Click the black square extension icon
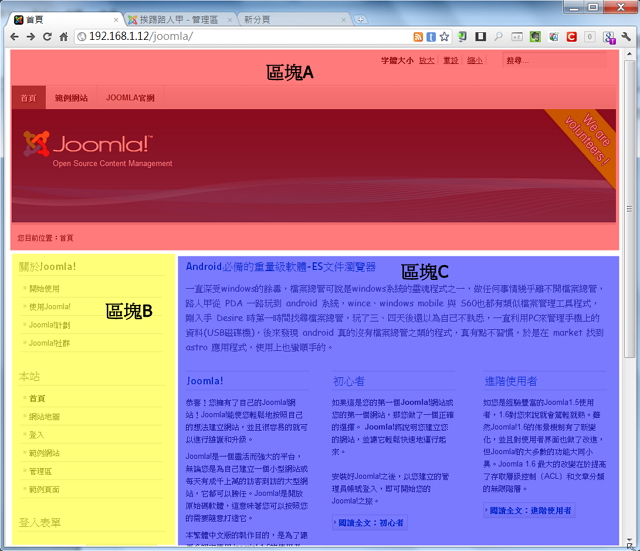Screen dimensions: 640x551 (x=480, y=37)
